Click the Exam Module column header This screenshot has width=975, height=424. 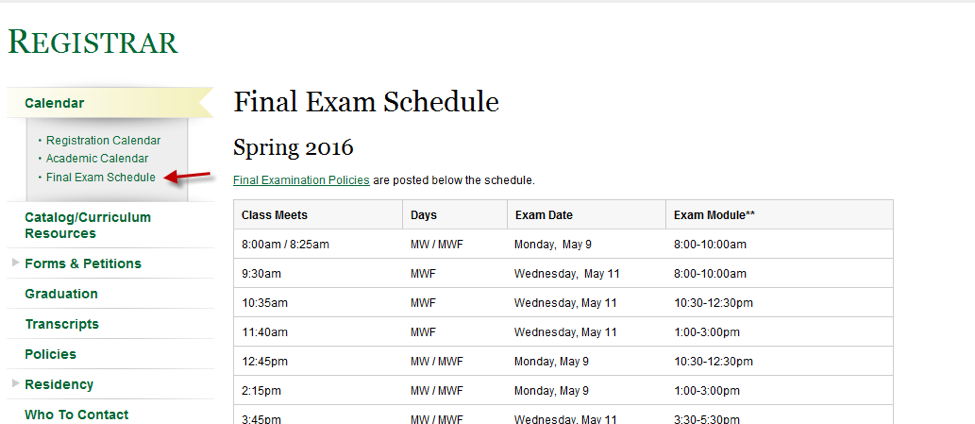pos(714,215)
